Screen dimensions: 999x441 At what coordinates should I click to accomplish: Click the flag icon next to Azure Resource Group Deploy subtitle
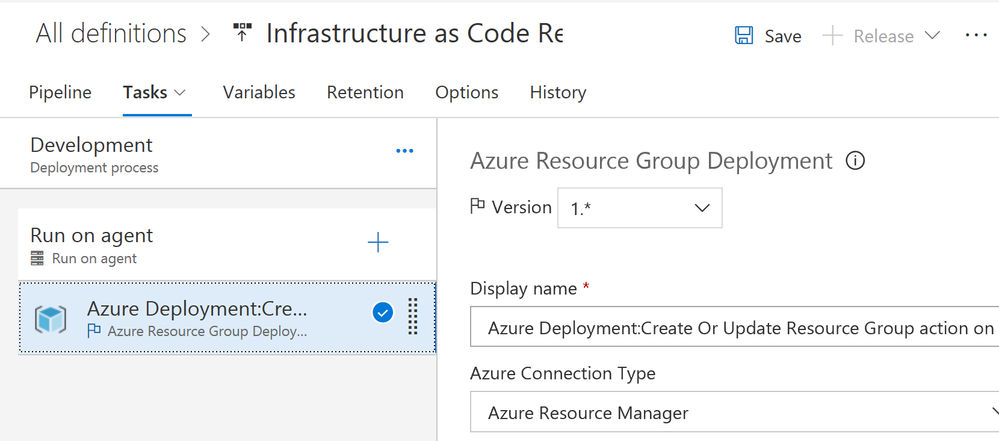tap(94, 331)
